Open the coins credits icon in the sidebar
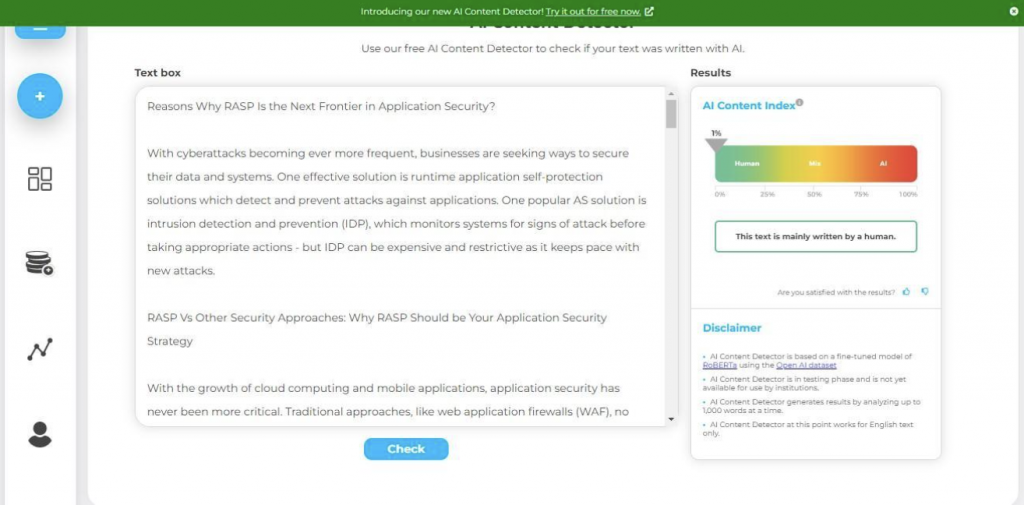The height and width of the screenshot is (505, 1024). coord(40,263)
